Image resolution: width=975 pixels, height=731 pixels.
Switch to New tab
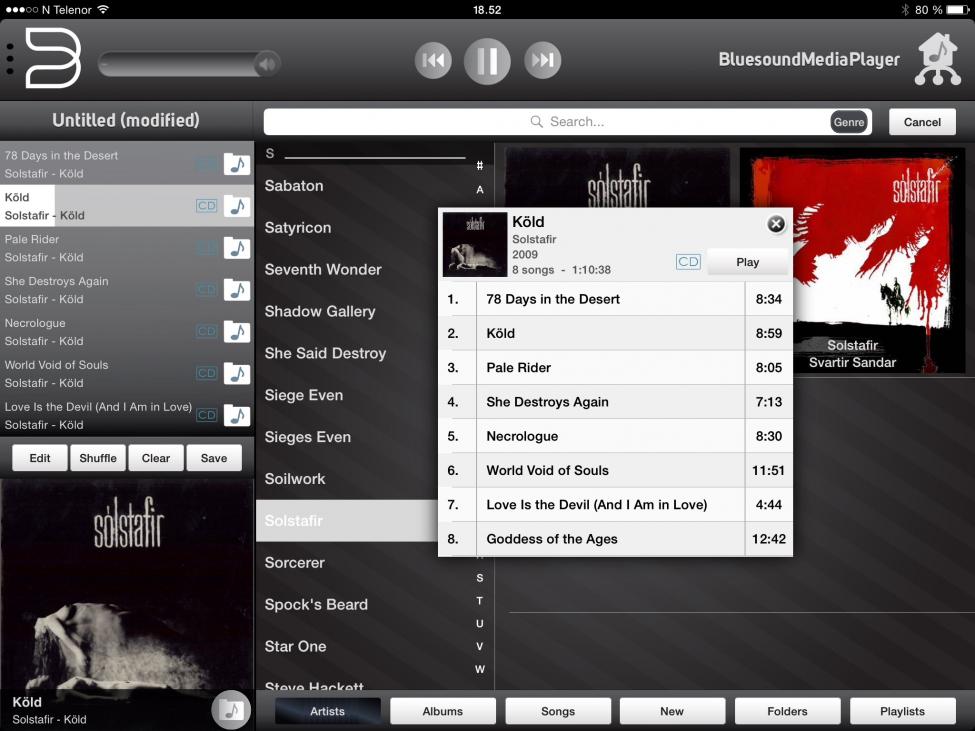click(x=672, y=711)
